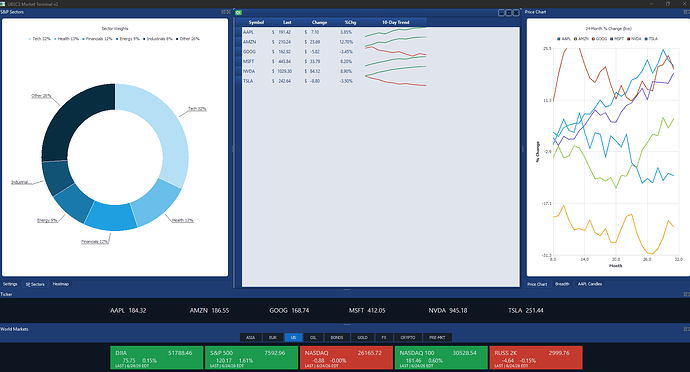
Task: Toggle the Tech 32% legend entry
Action: point(40,39)
